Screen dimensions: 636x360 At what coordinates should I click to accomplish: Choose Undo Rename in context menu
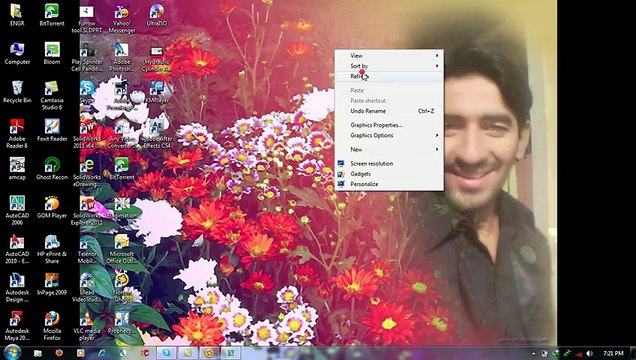[x=389, y=111]
